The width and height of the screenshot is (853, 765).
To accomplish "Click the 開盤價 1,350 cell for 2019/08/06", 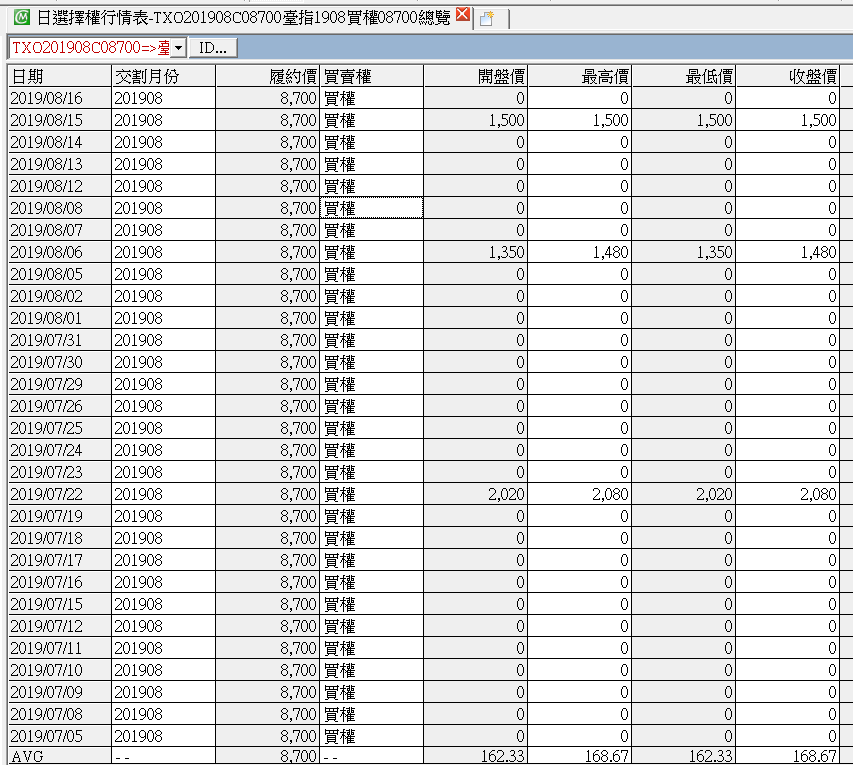I will click(475, 252).
